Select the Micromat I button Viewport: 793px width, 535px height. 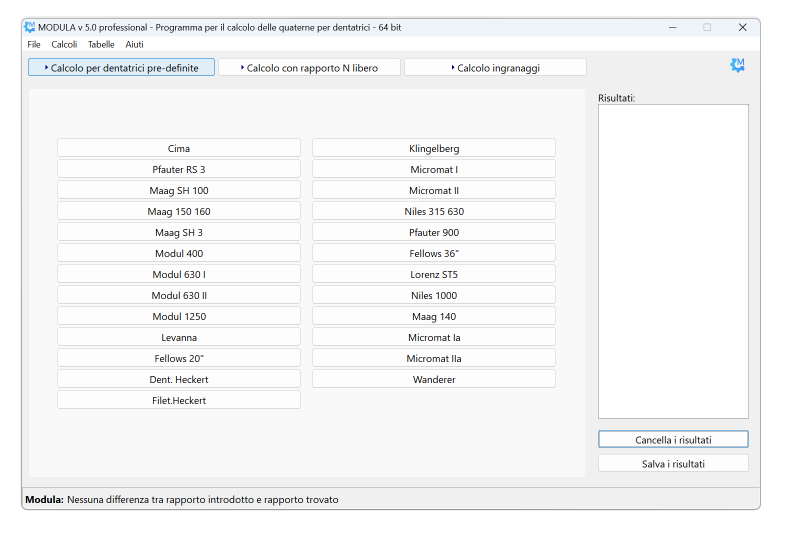[x=434, y=169]
